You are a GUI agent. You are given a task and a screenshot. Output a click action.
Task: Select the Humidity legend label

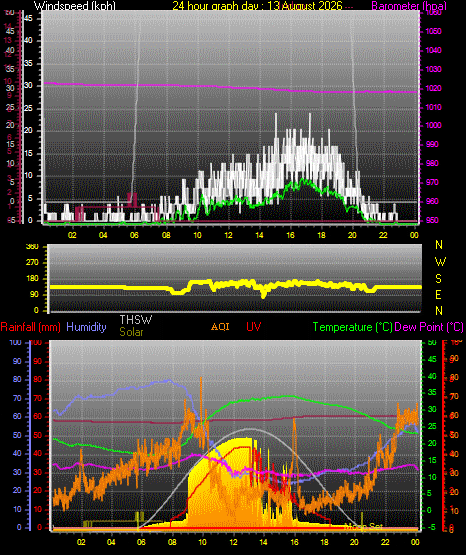[86, 327]
